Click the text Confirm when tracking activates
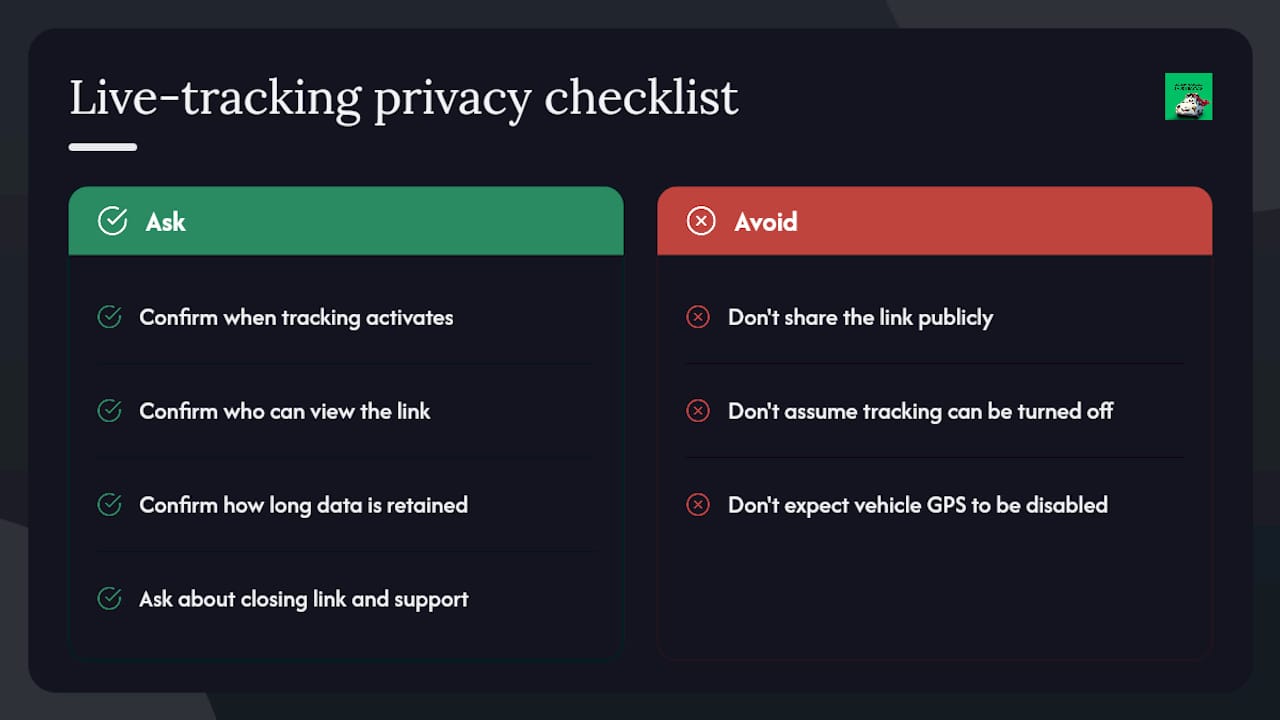The height and width of the screenshot is (720, 1280). pyautogui.click(x=296, y=318)
